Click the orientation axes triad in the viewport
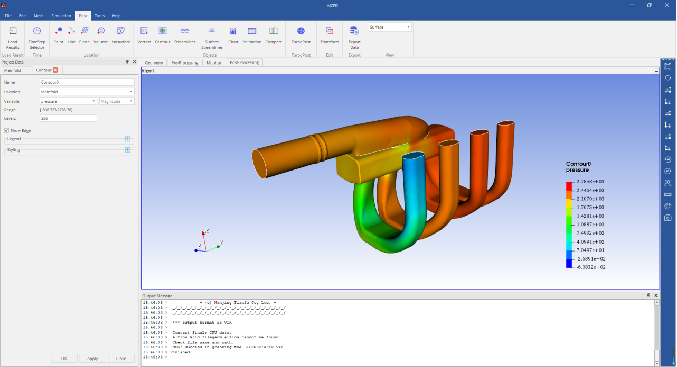 point(208,241)
